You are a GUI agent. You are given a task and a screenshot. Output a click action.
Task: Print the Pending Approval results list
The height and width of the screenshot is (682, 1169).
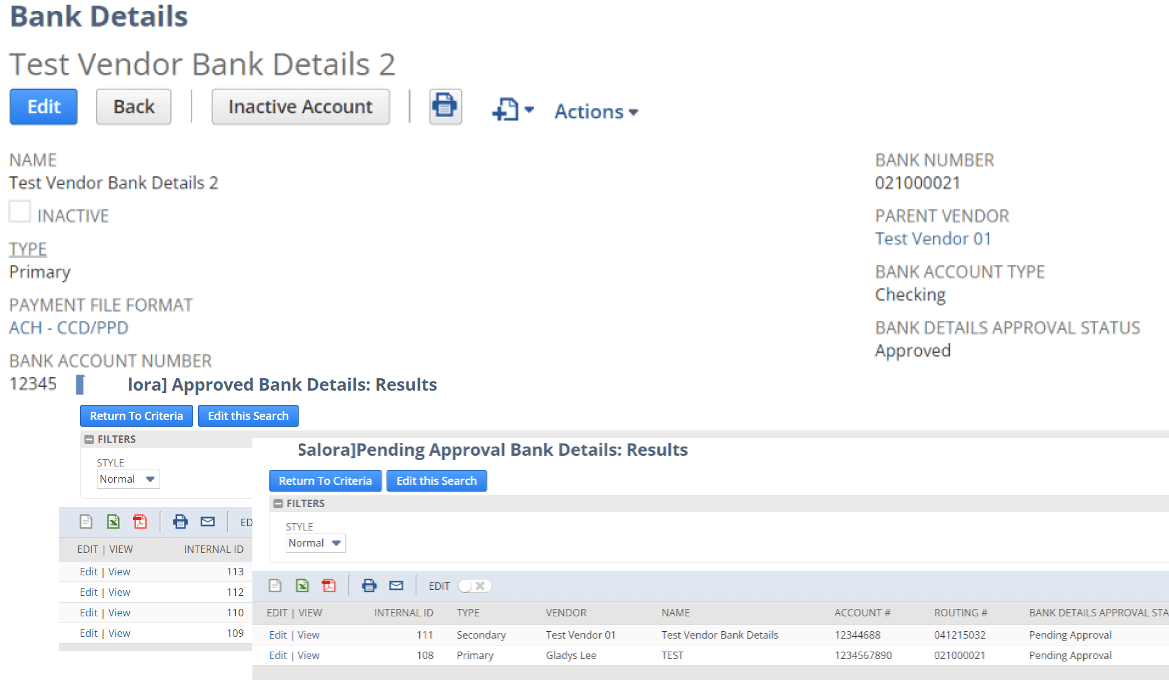[369, 586]
